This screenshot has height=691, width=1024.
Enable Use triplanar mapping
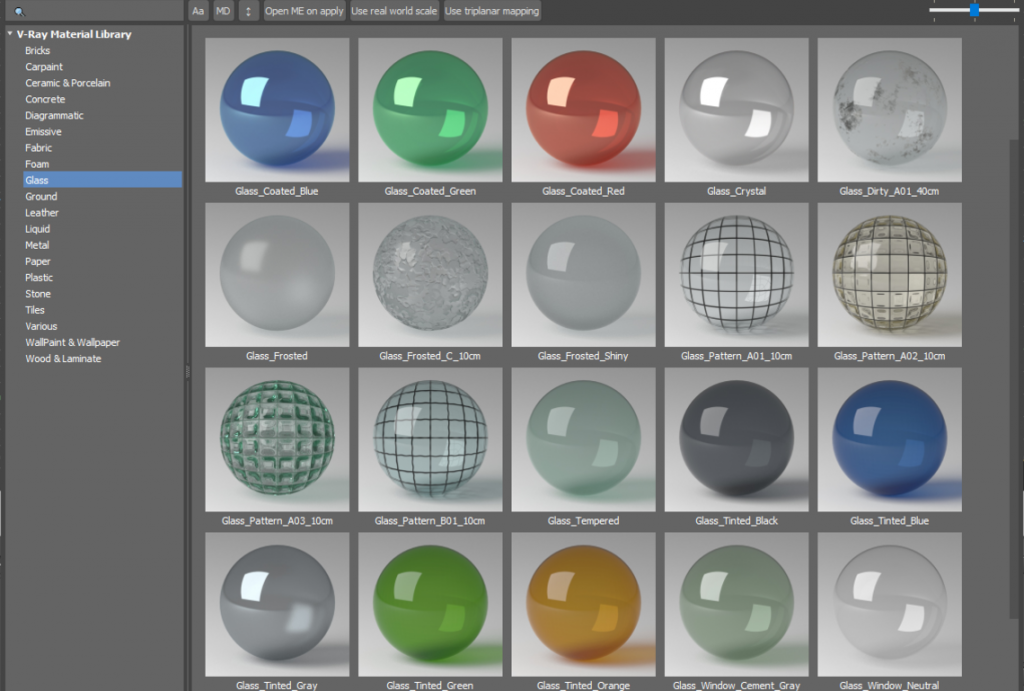point(490,11)
